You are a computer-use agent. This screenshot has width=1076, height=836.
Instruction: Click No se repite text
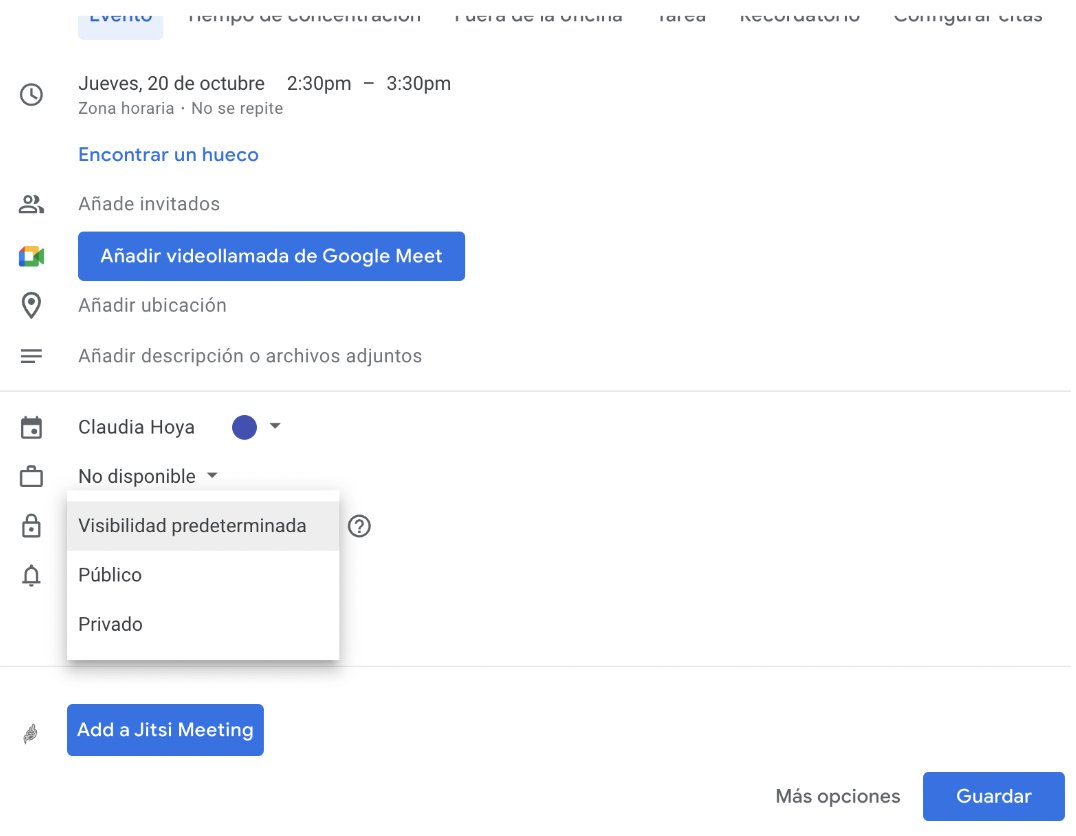click(237, 108)
